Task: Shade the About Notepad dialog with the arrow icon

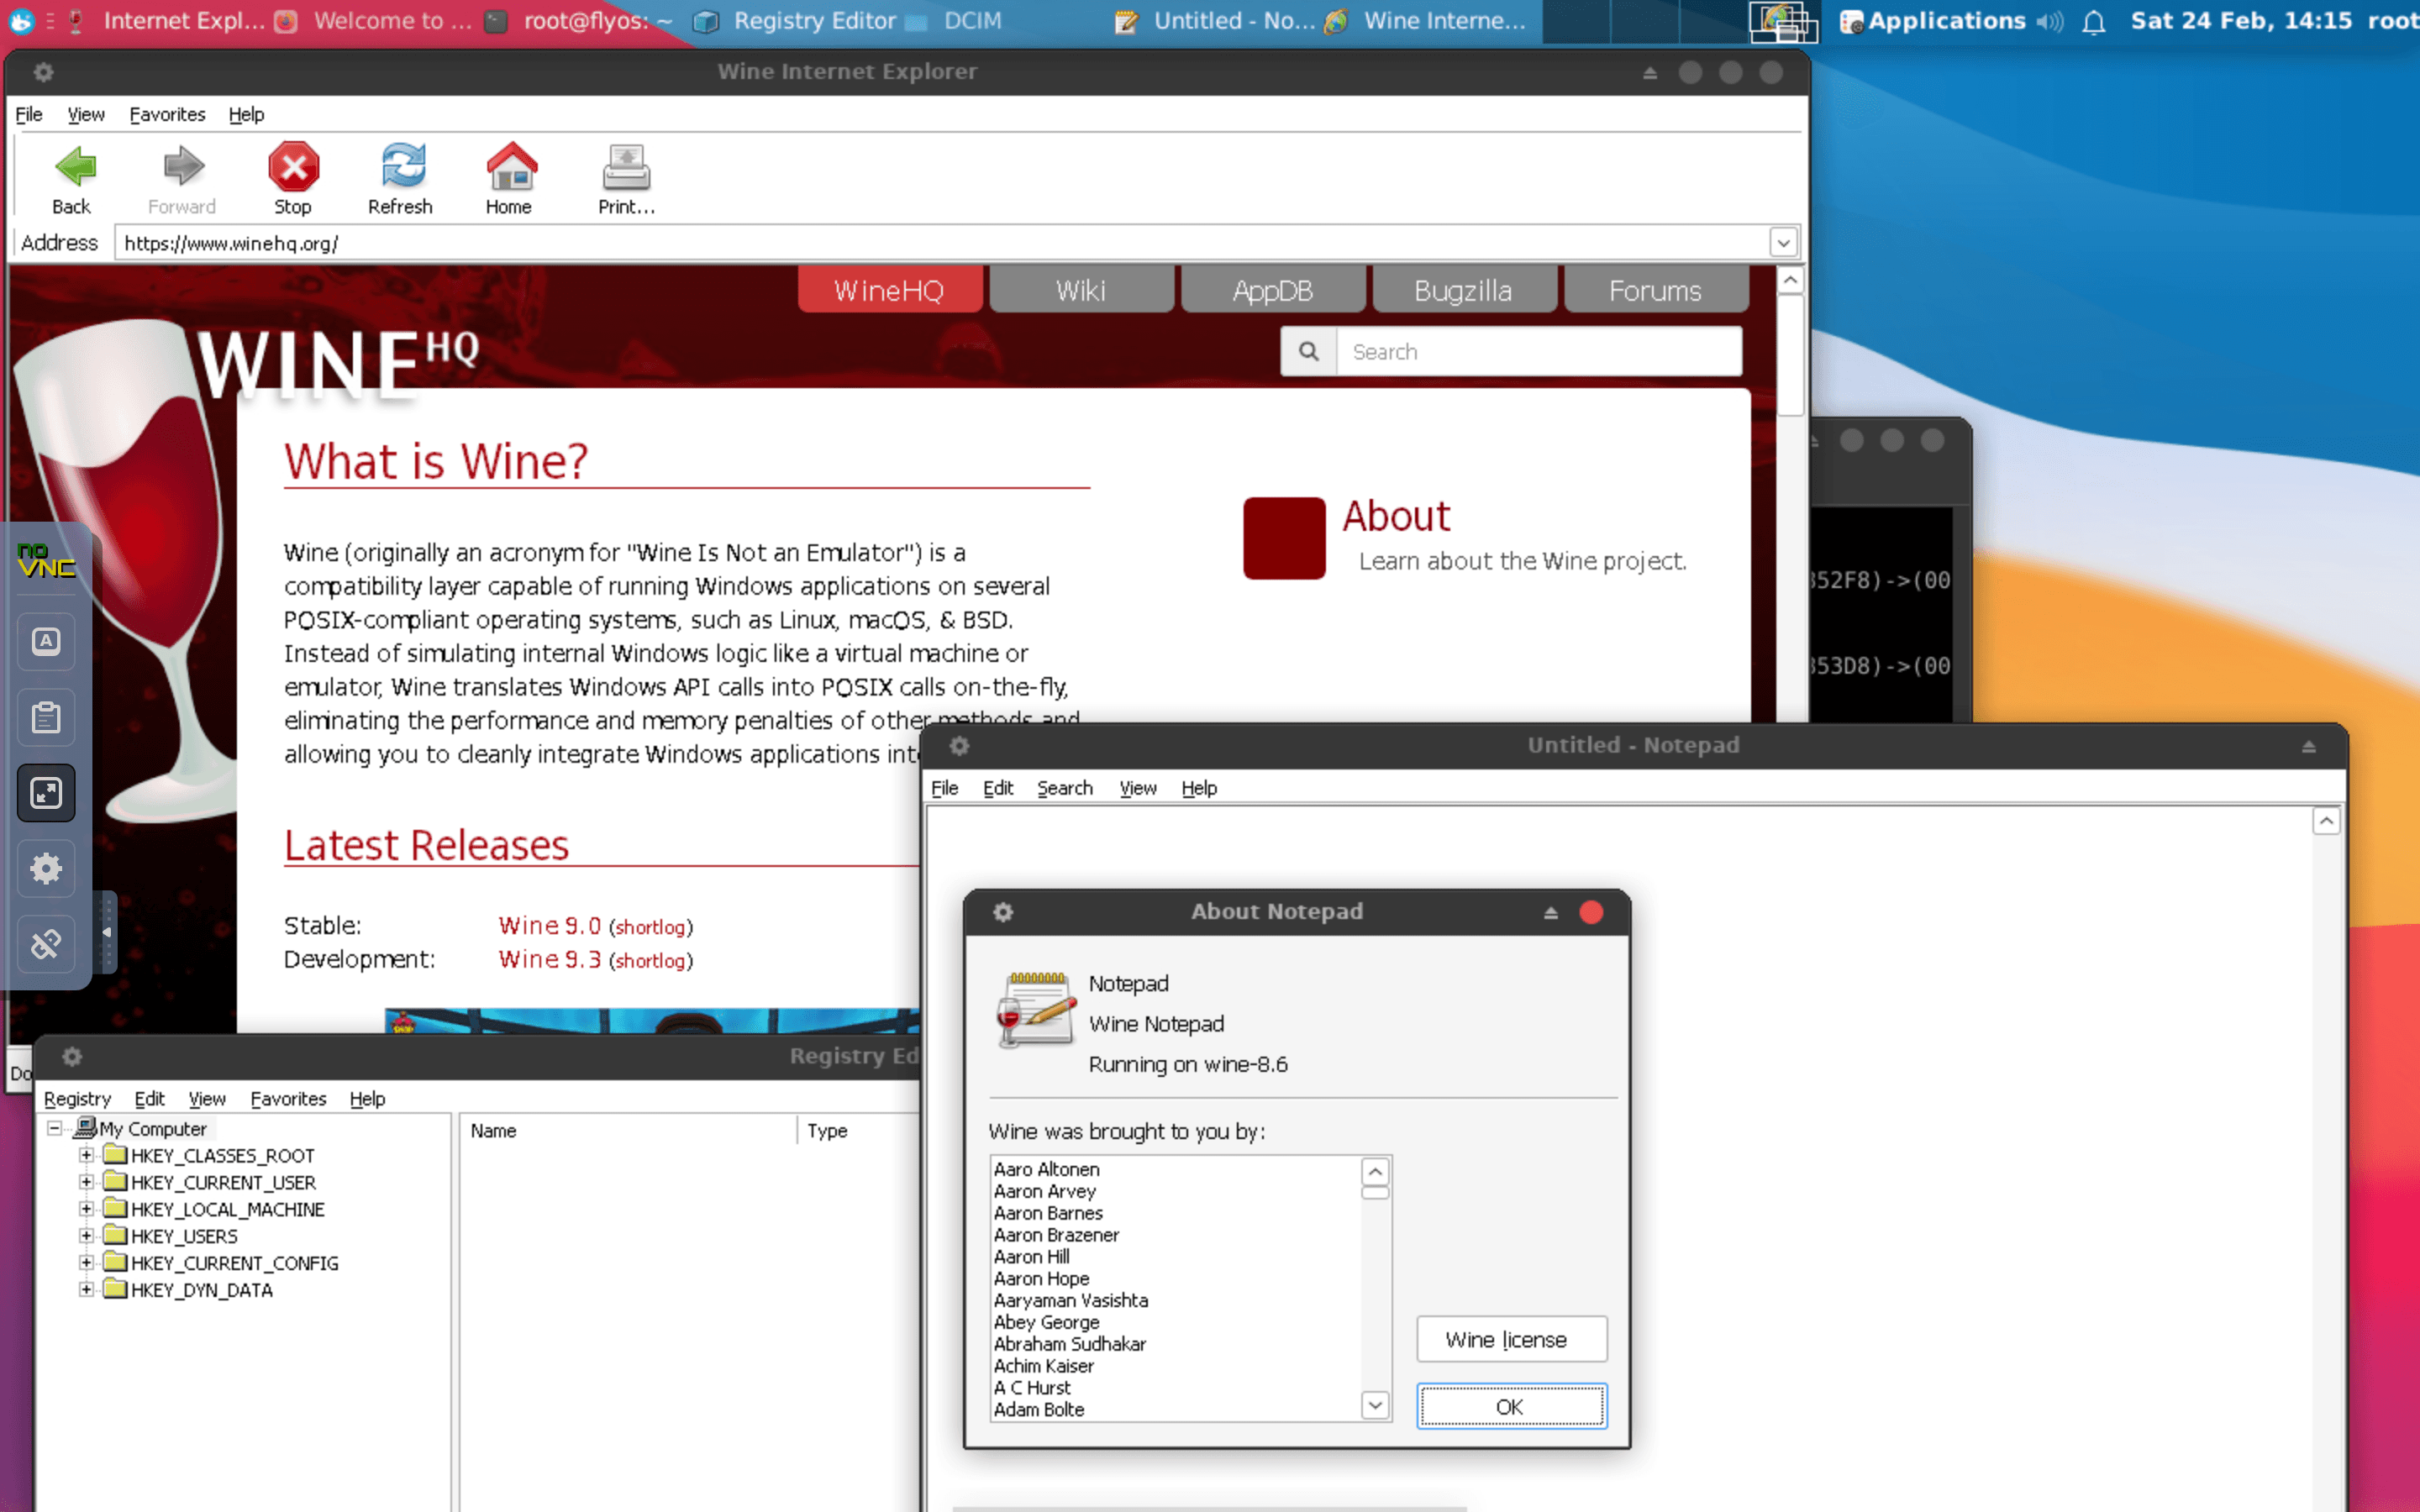Action: point(1551,913)
